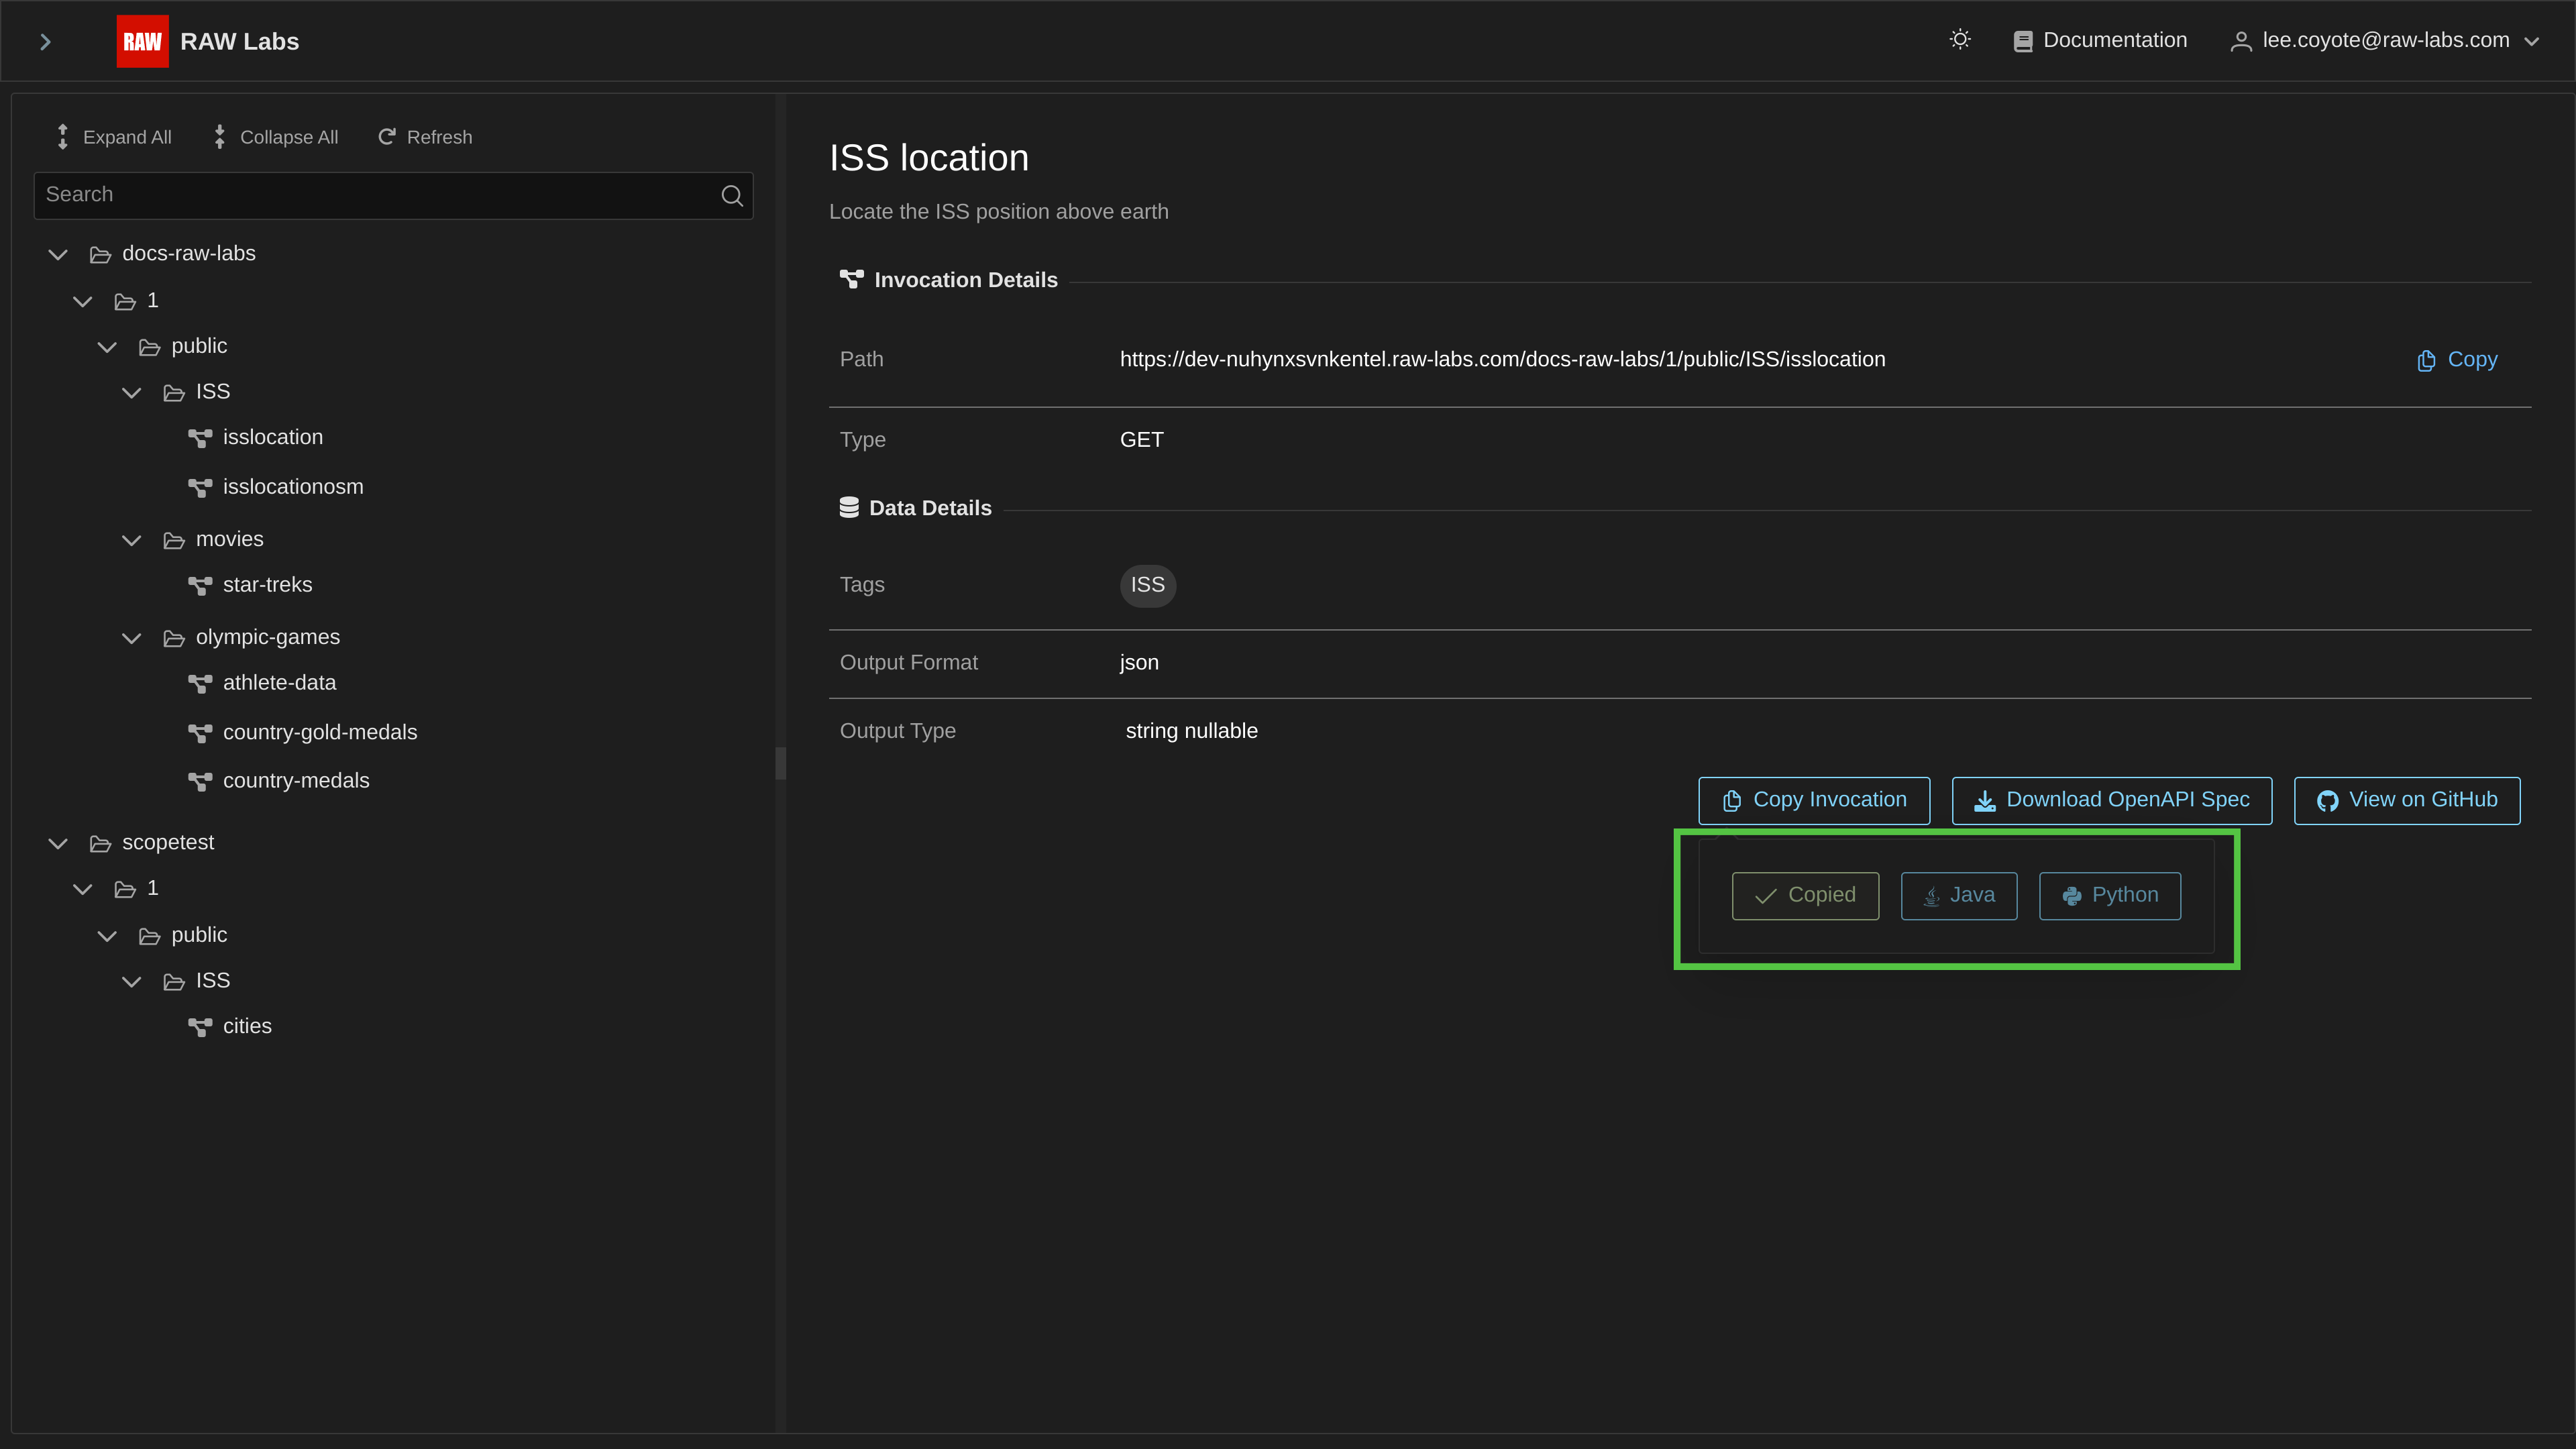Click the country-gold-medals endpoint icon
Viewport: 2576px width, 1449px height.
200,733
